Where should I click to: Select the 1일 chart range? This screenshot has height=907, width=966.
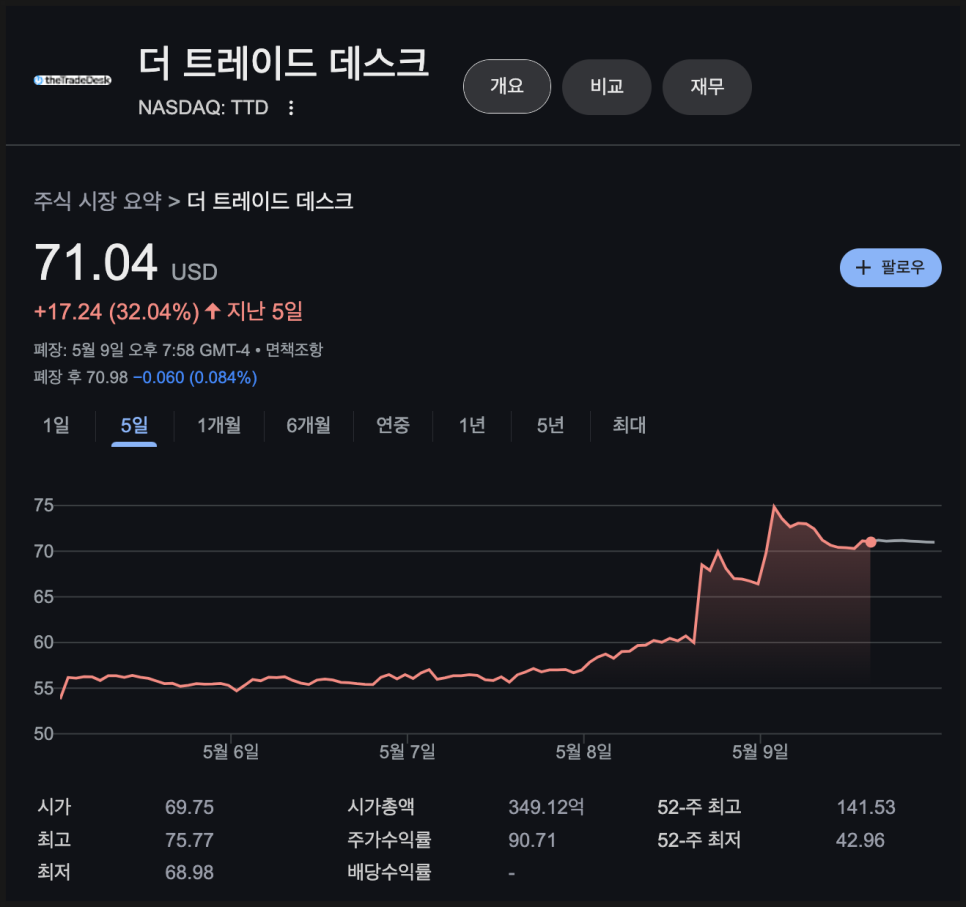click(x=56, y=425)
